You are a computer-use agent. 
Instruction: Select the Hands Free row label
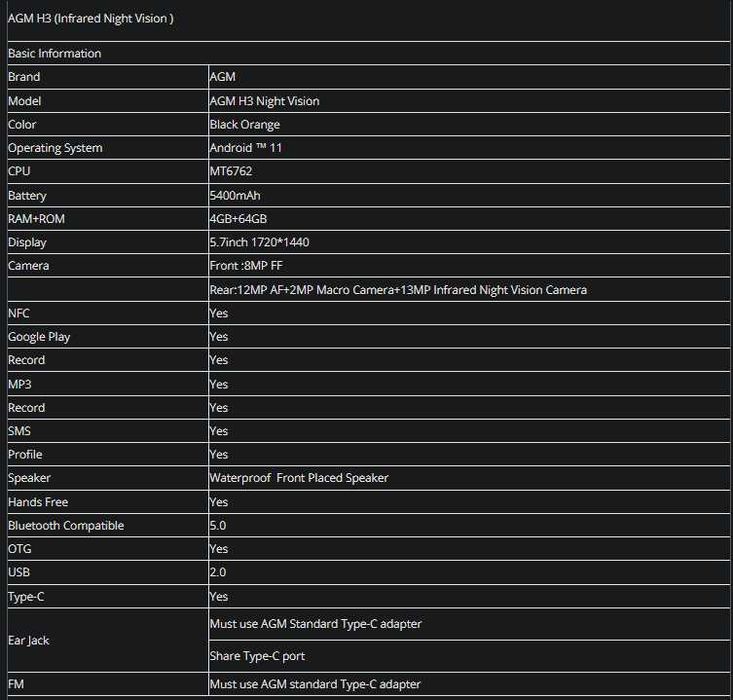tap(38, 502)
